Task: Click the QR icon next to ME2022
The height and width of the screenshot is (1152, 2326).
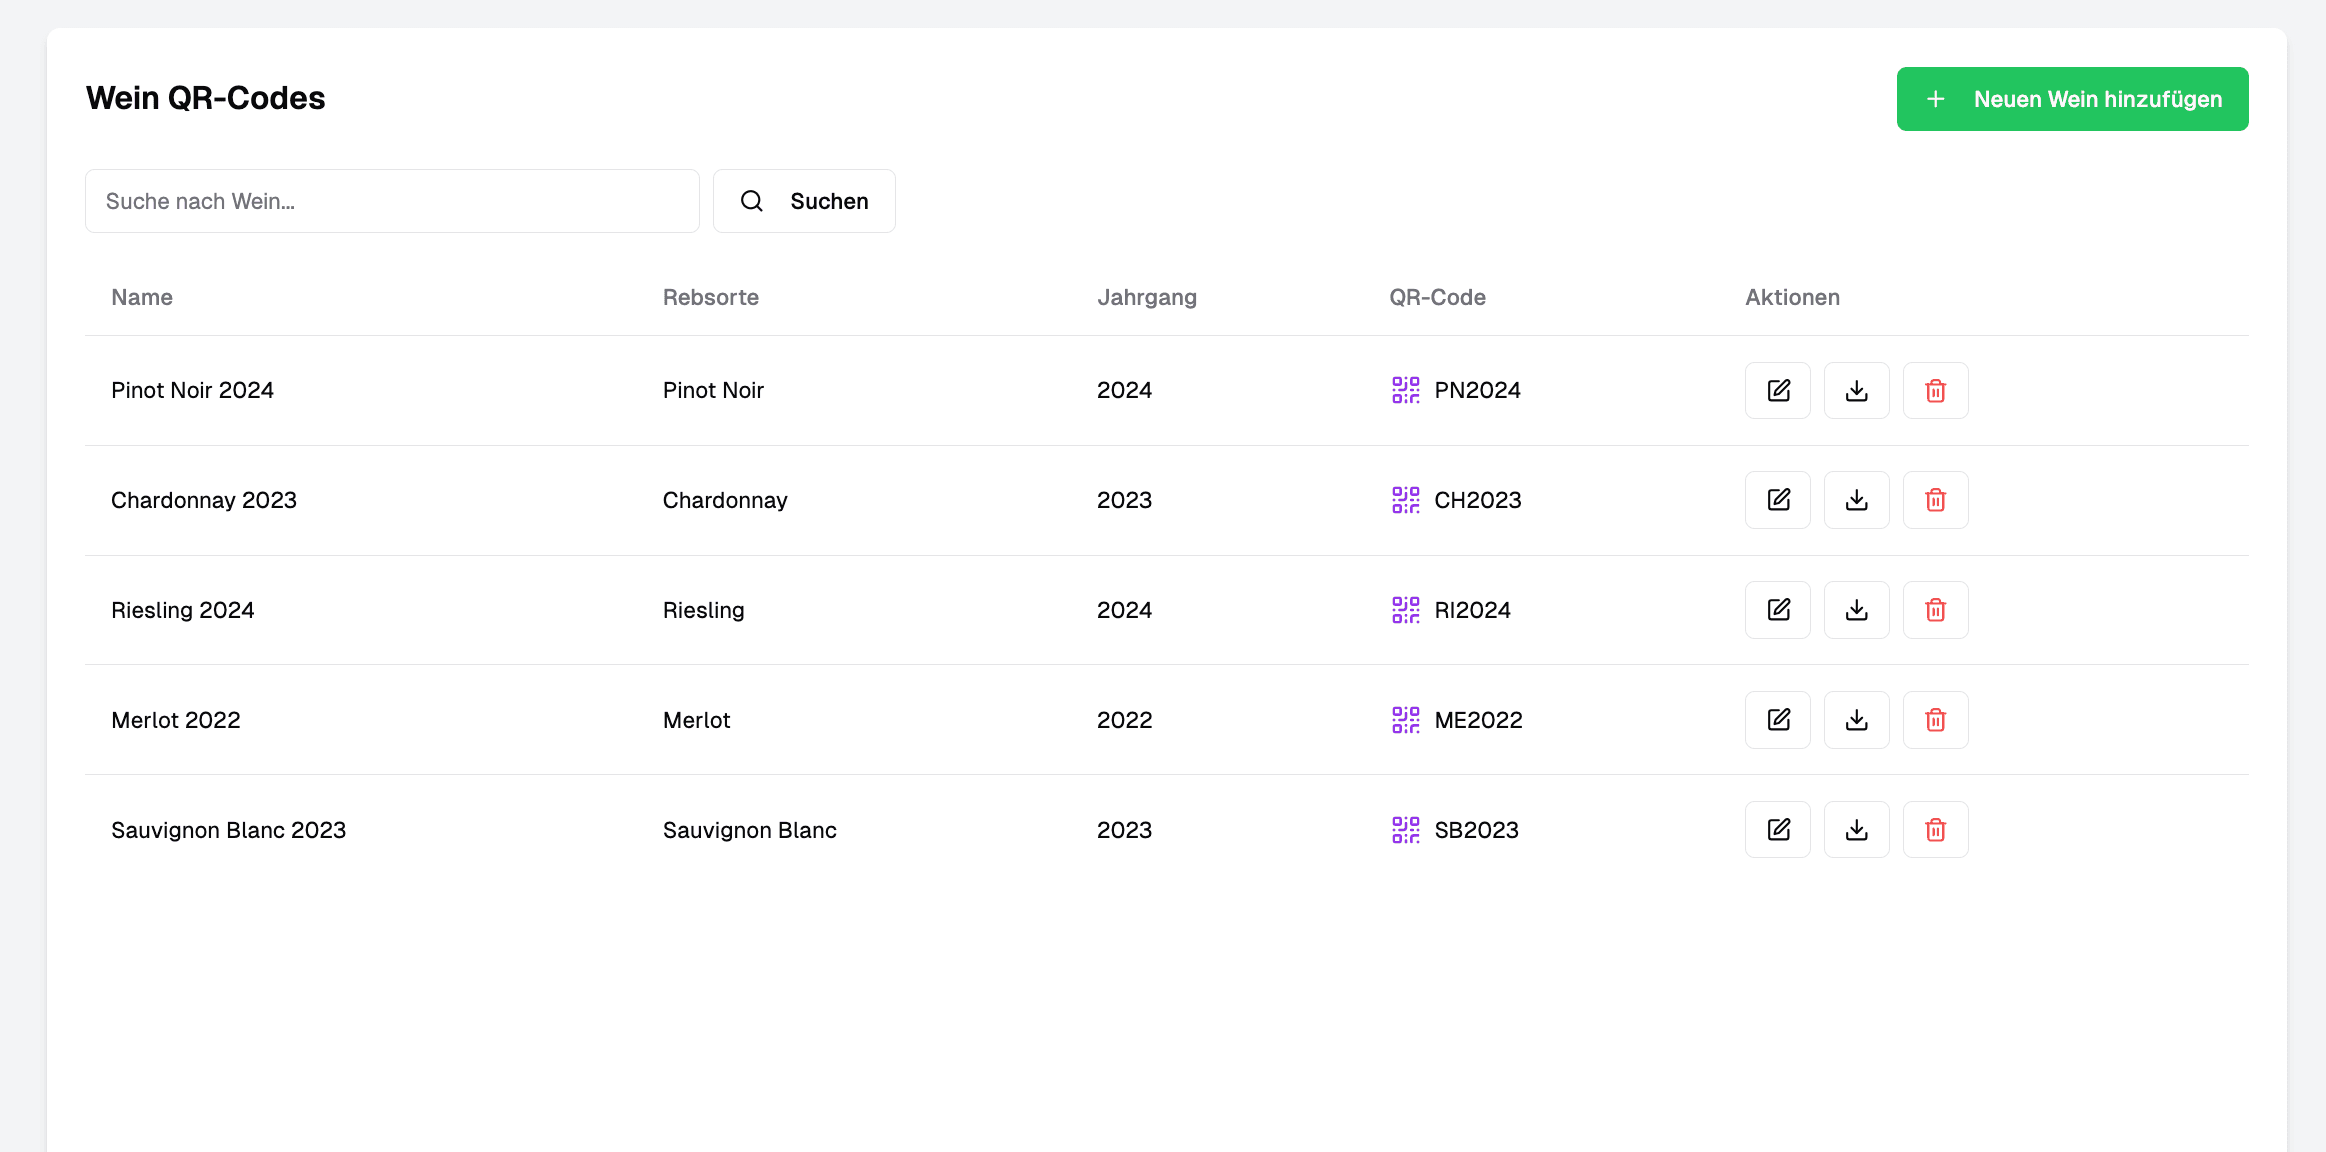Action: click(x=1406, y=720)
